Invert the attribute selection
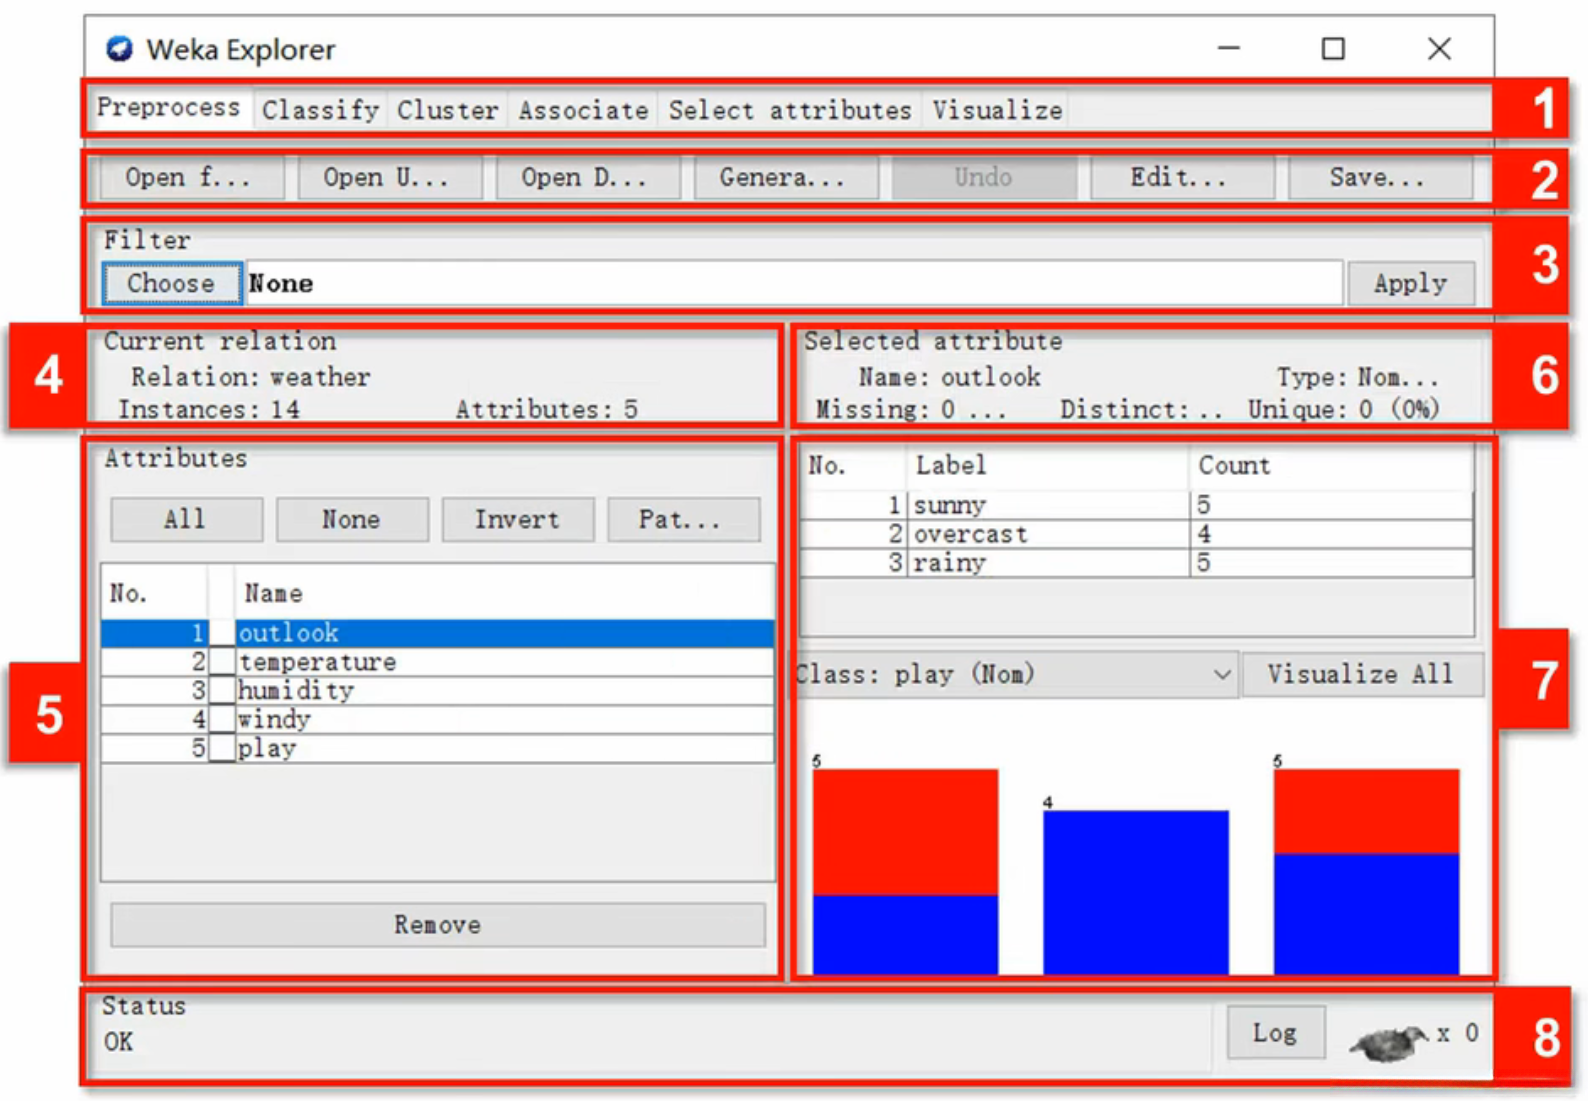The image size is (1588, 1101). (x=517, y=520)
